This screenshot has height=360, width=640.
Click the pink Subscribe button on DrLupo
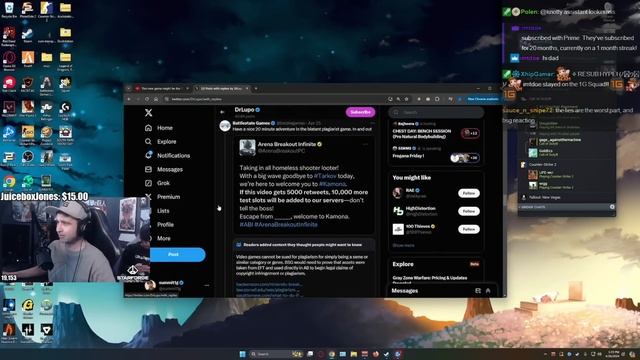pos(360,112)
